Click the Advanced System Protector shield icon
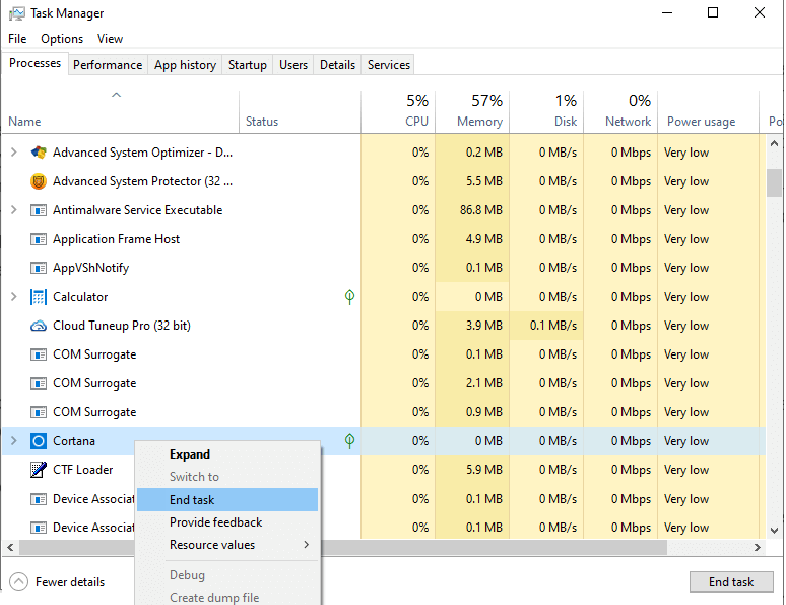The width and height of the screenshot is (786, 605). [38, 181]
